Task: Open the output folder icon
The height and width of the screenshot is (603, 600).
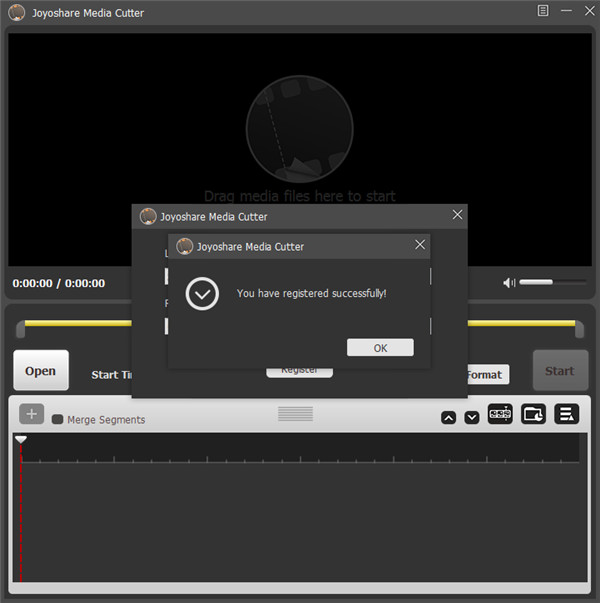Action: point(533,415)
